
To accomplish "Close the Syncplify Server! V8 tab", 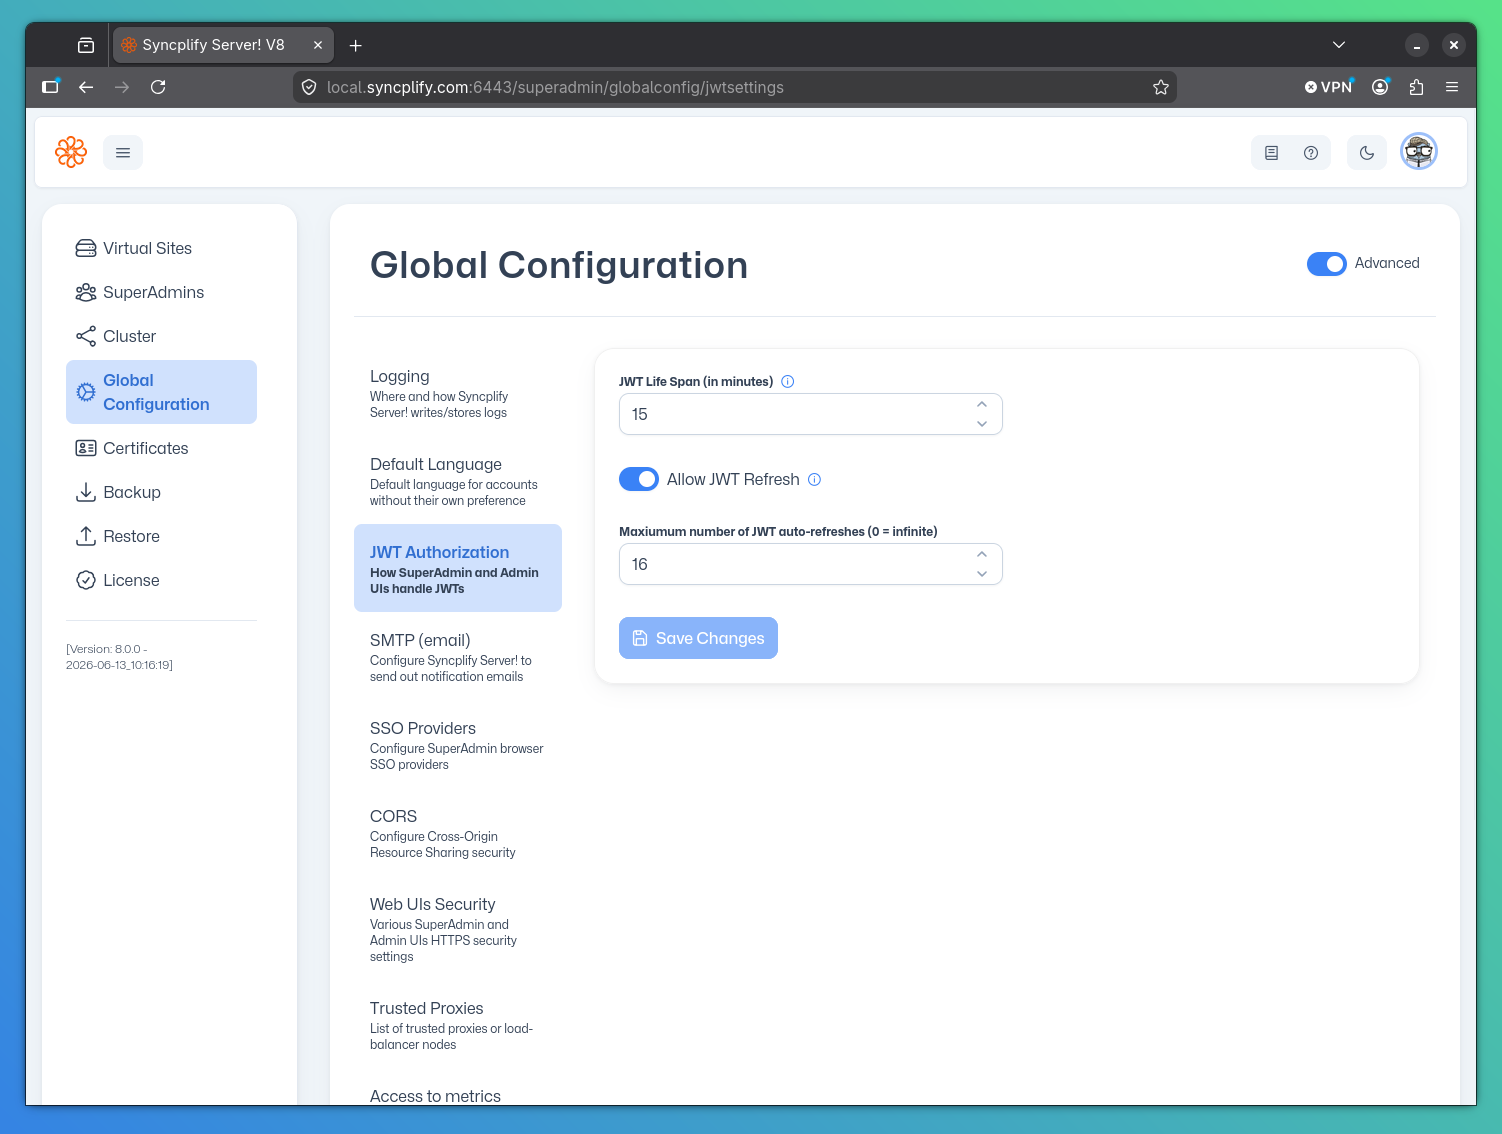I will point(318,45).
